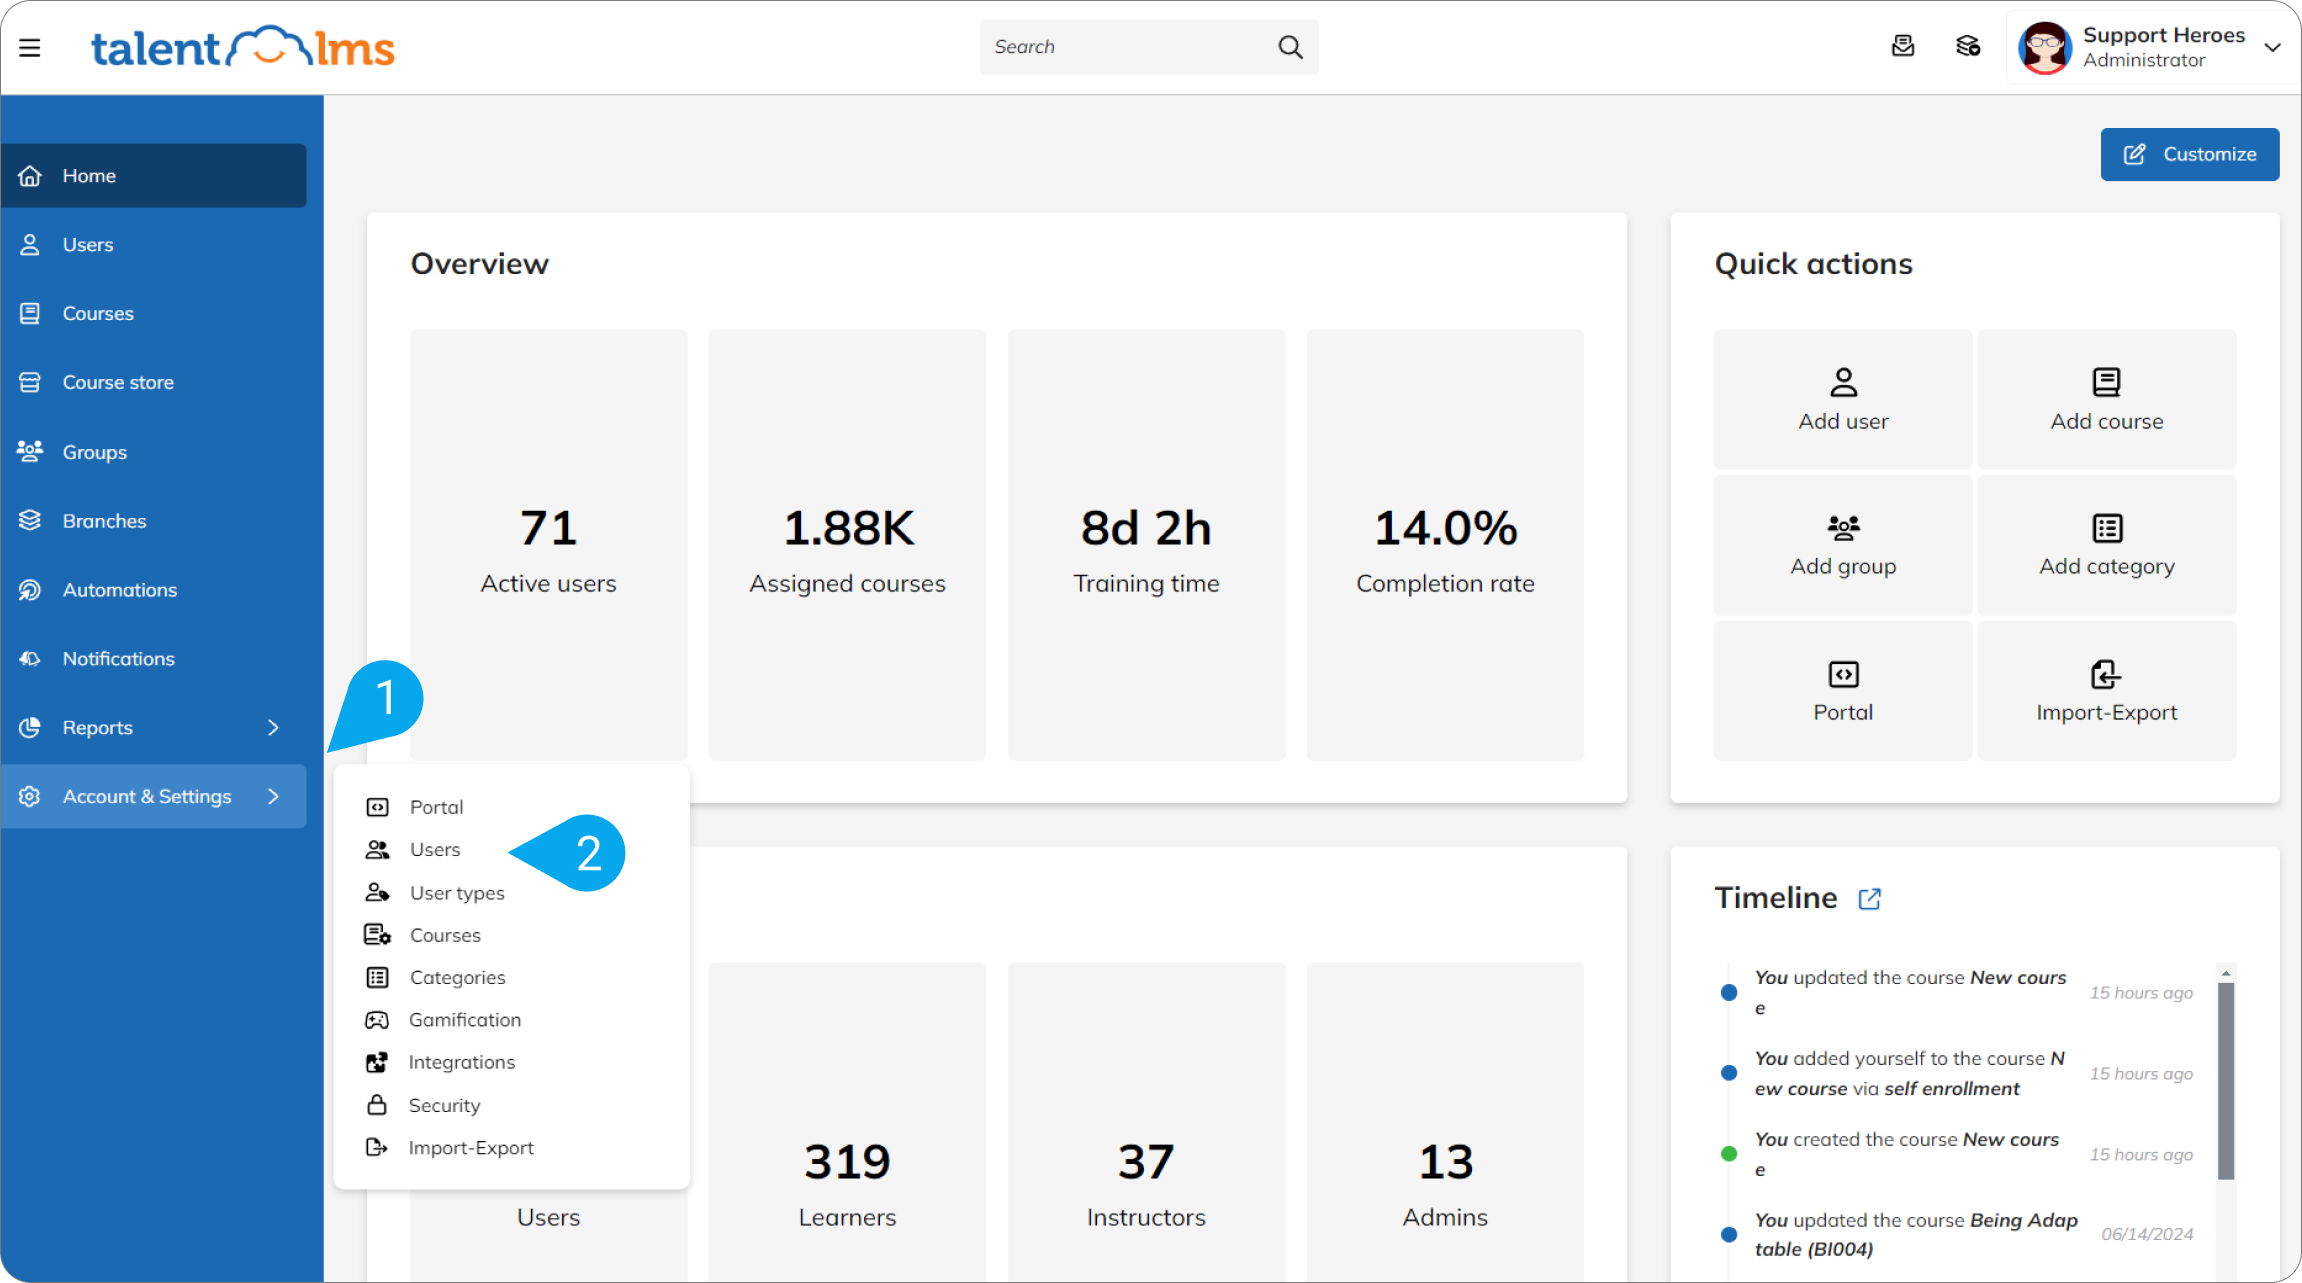The width and height of the screenshot is (2302, 1283).
Task: Open Groups in the sidebar
Action: 153,452
